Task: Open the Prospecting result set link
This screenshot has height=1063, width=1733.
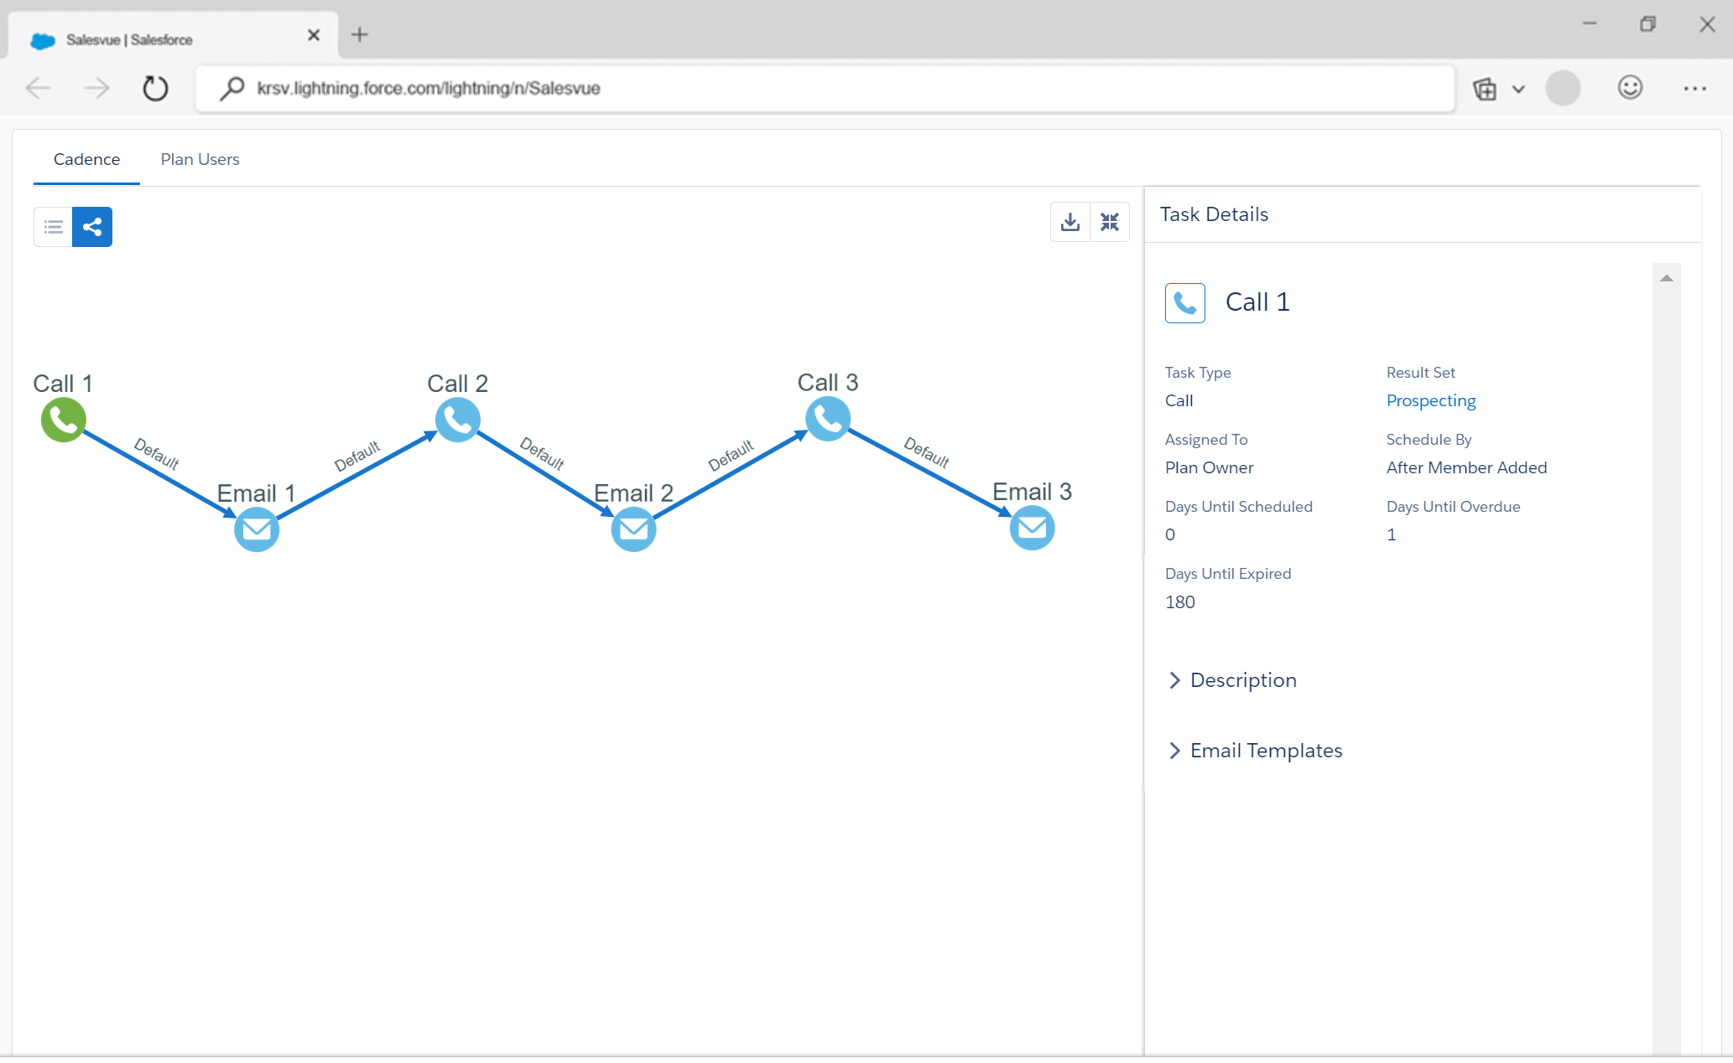Action: [x=1430, y=400]
